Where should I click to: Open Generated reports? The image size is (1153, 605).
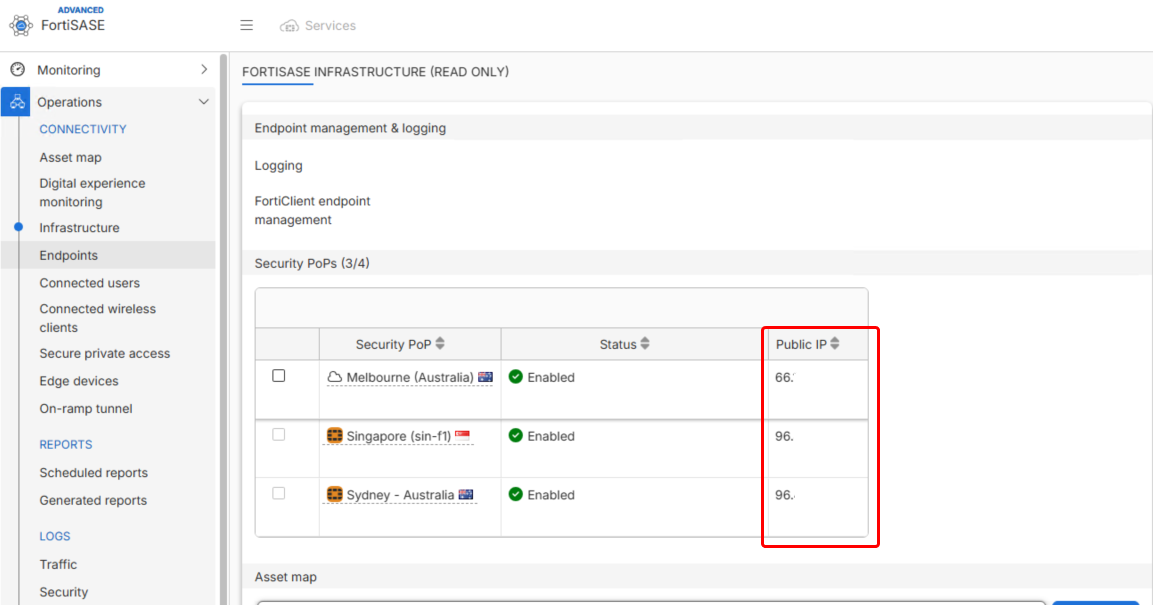point(93,501)
